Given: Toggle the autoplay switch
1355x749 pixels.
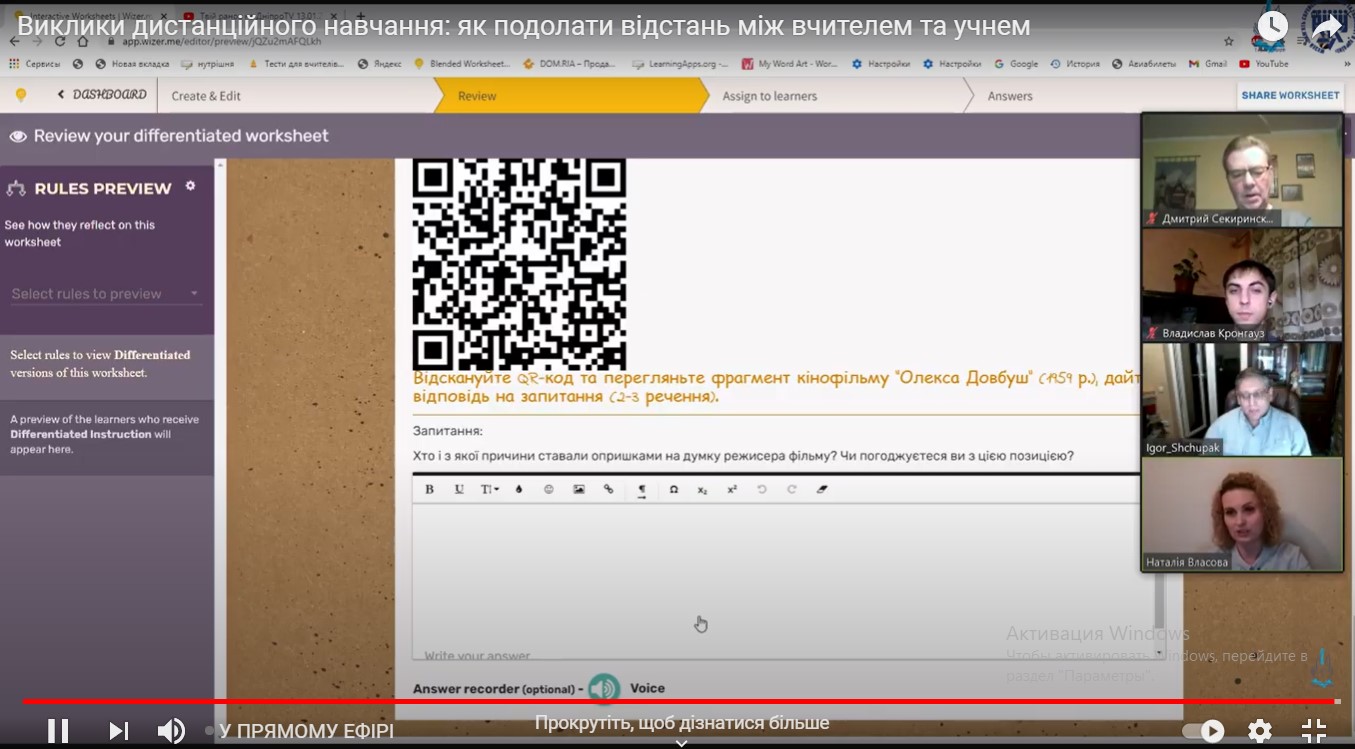Looking at the screenshot, I should (1204, 731).
